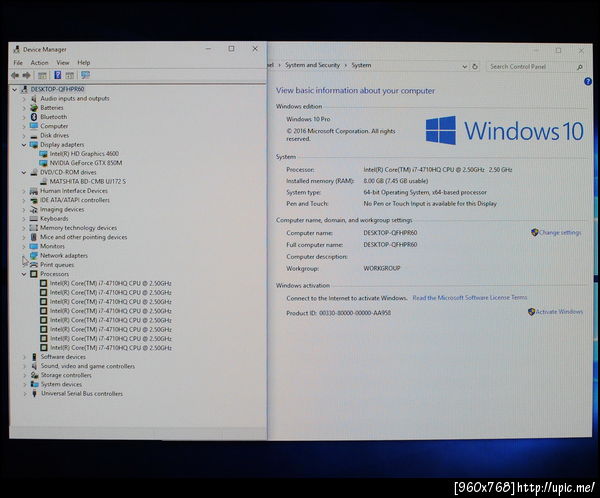Minimize the Device Manager window
600x498 pixels.
(209, 49)
